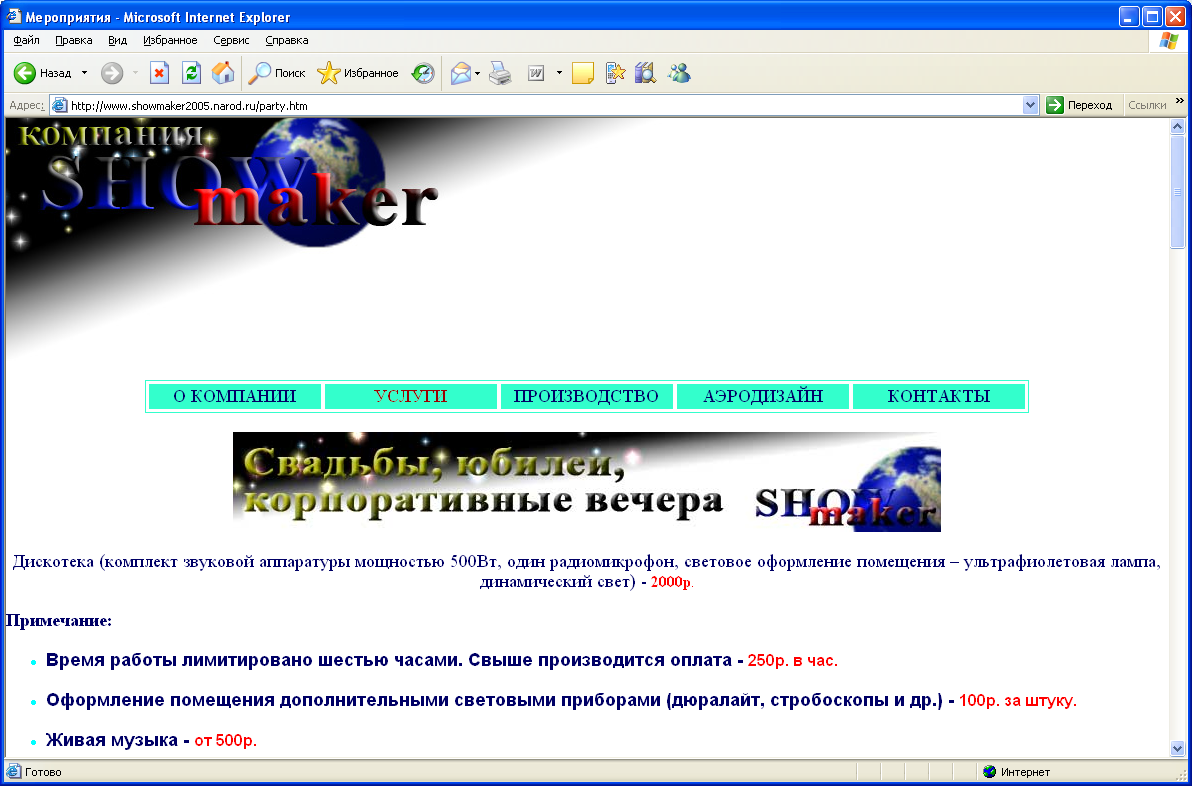1192x786 pixels.
Task: Open the Справка menu
Action: coord(287,40)
